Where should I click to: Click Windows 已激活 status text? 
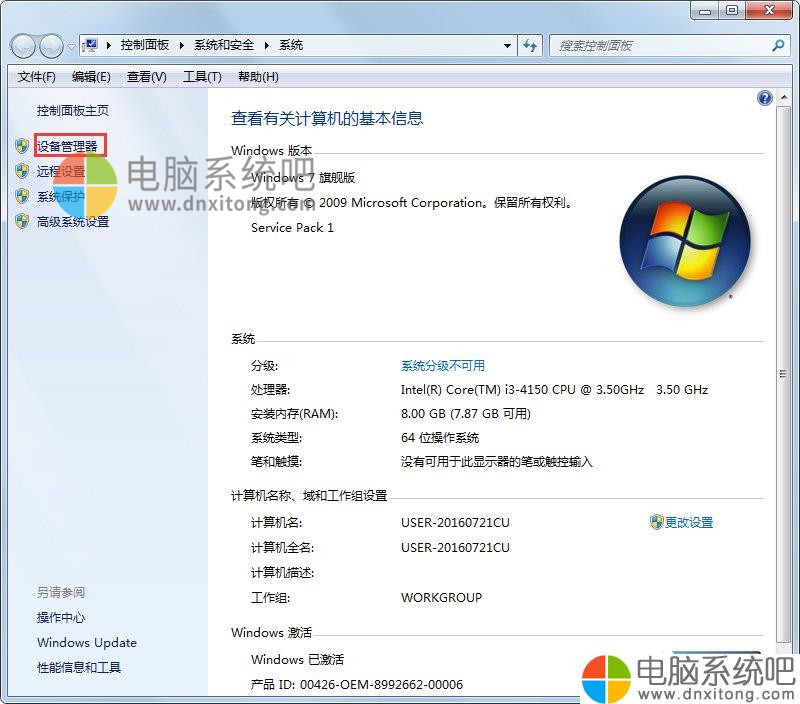[297, 660]
